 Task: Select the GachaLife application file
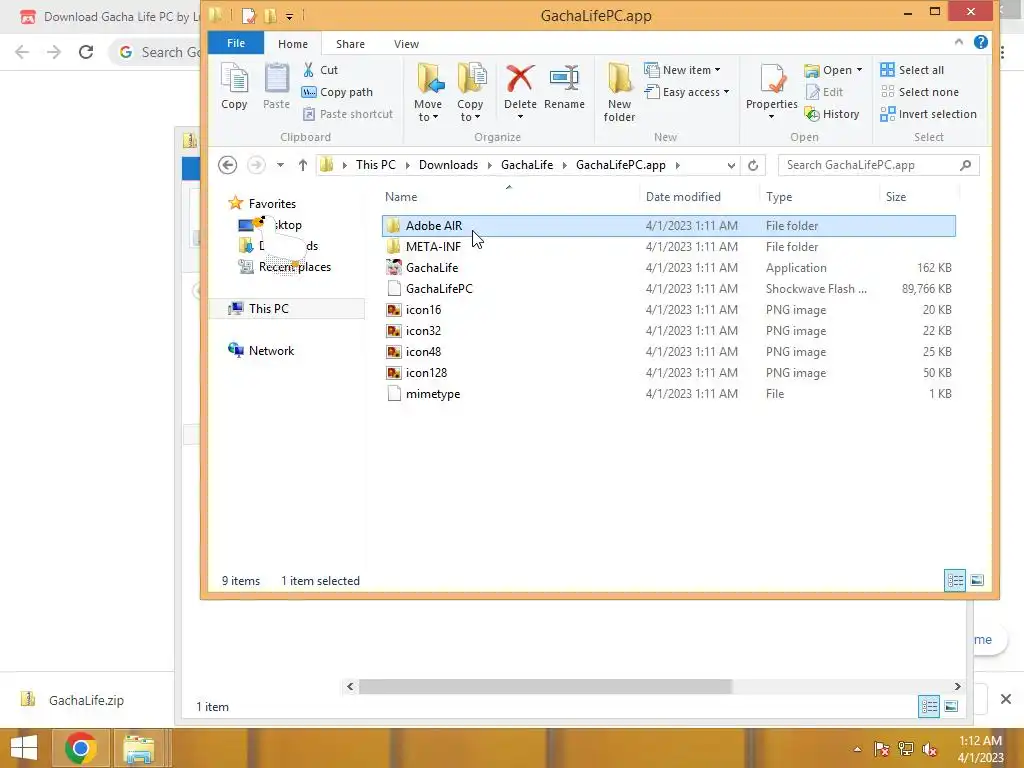(668, 268)
